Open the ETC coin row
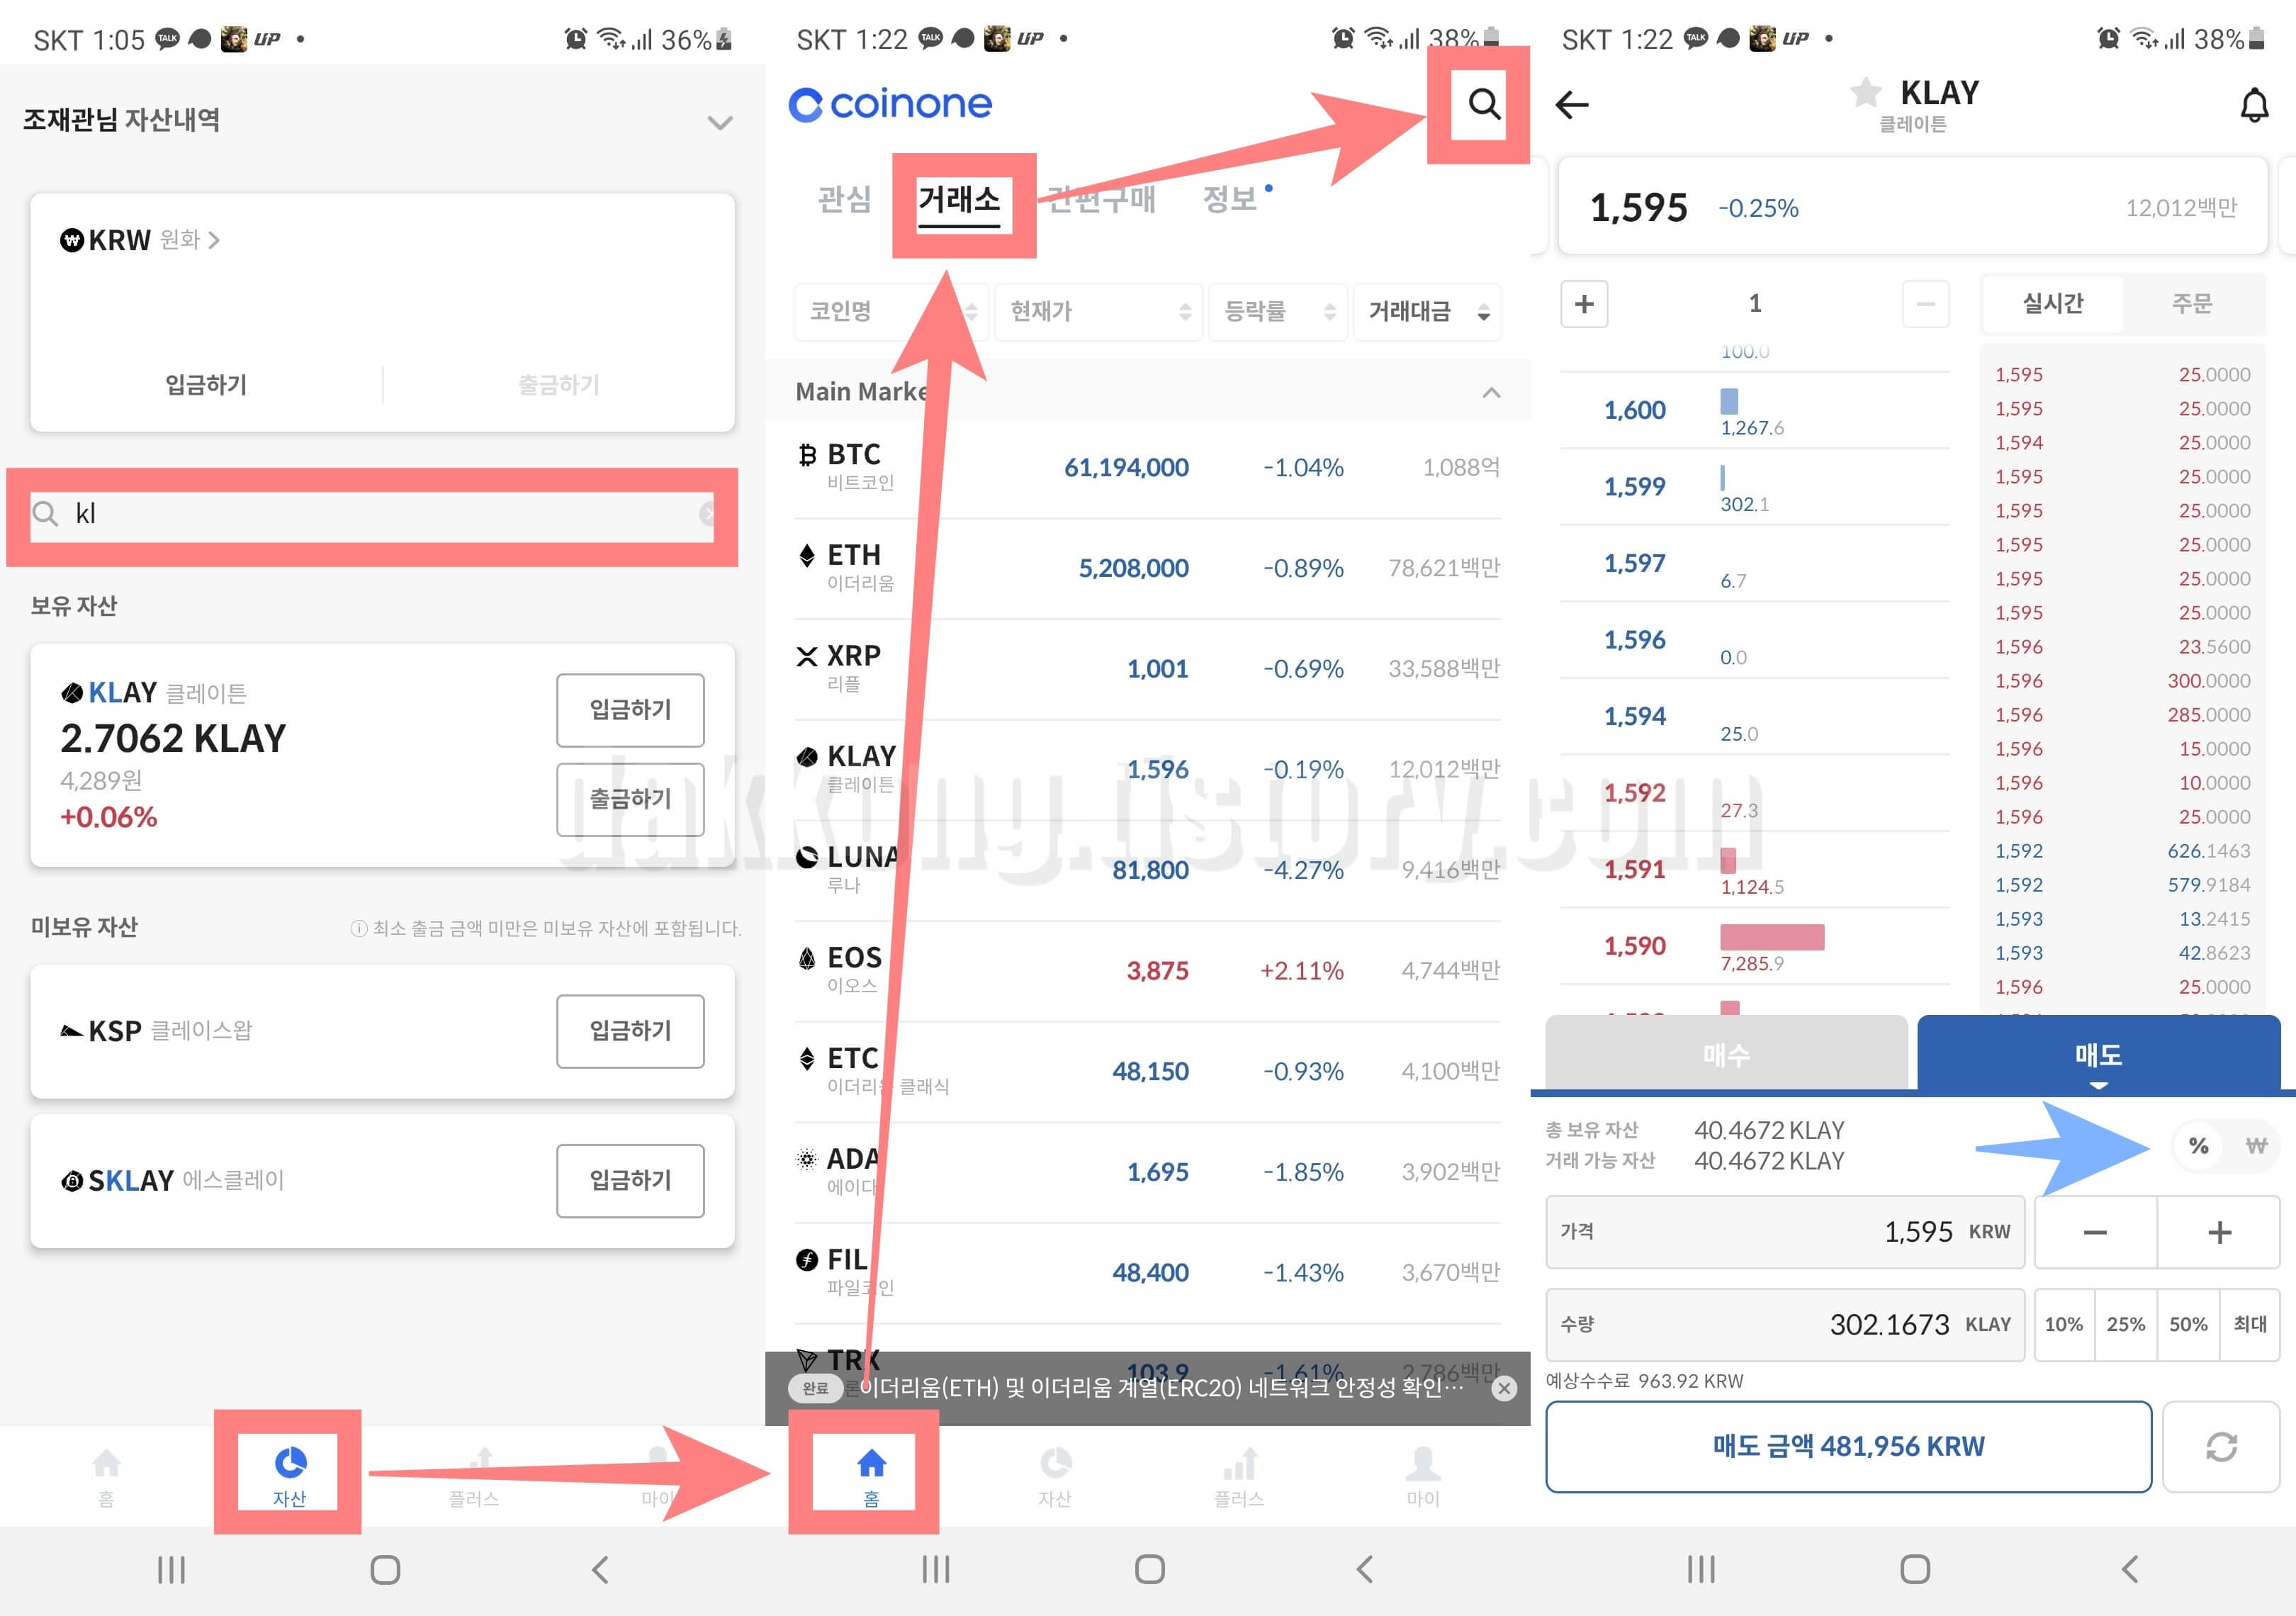Image resolution: width=2296 pixels, height=1616 pixels. coord(1147,1071)
